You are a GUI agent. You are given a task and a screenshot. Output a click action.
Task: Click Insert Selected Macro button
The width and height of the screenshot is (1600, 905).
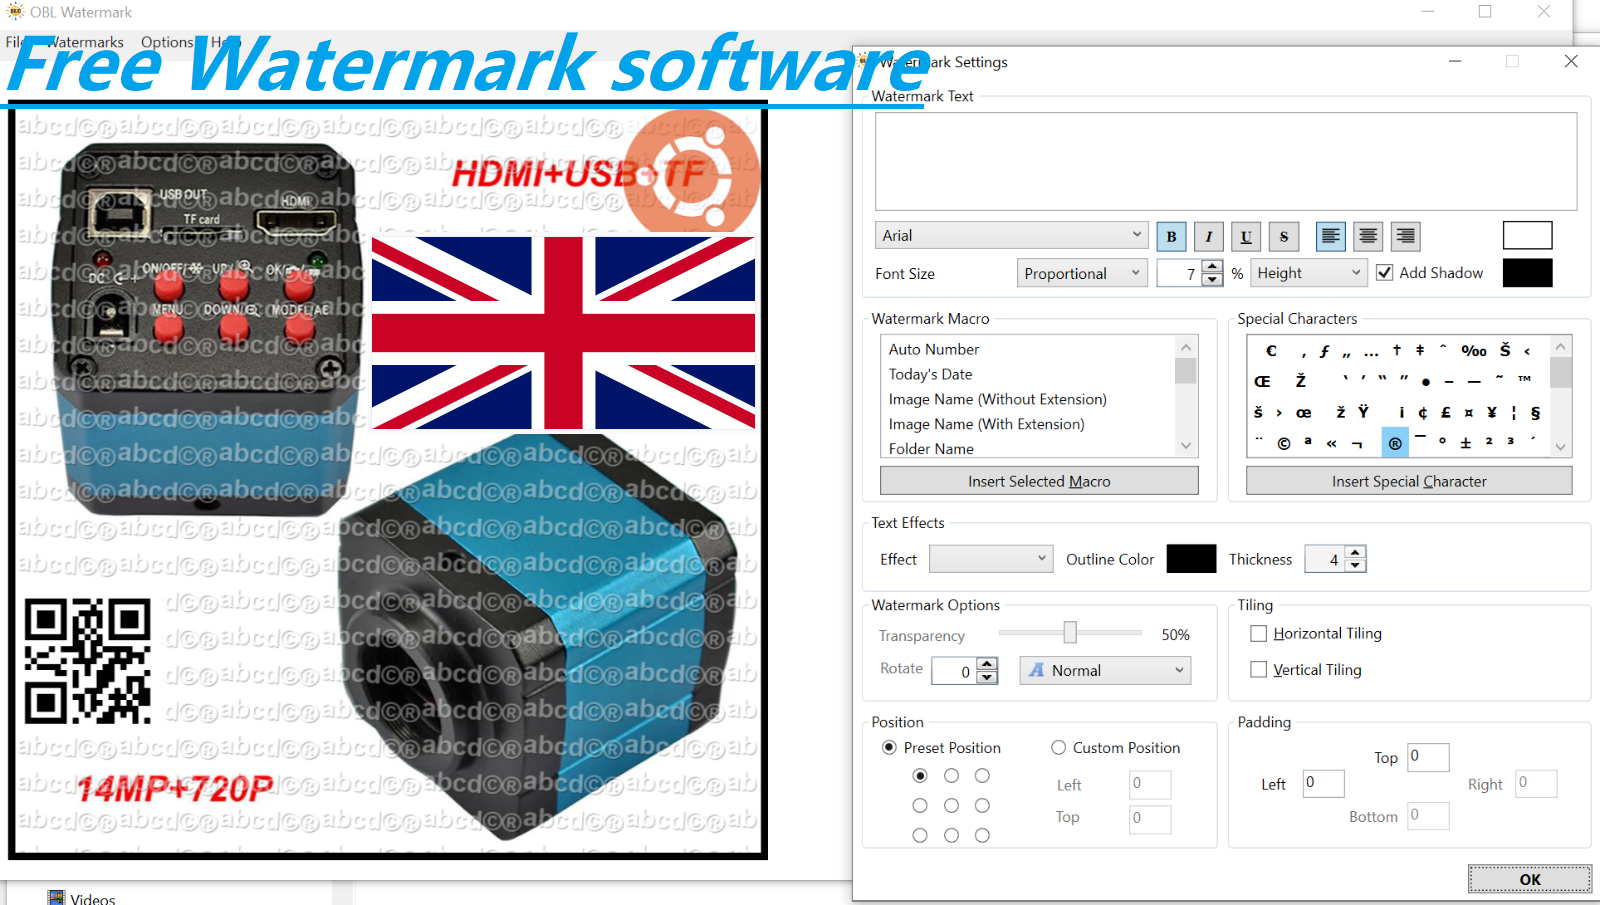tap(1039, 482)
